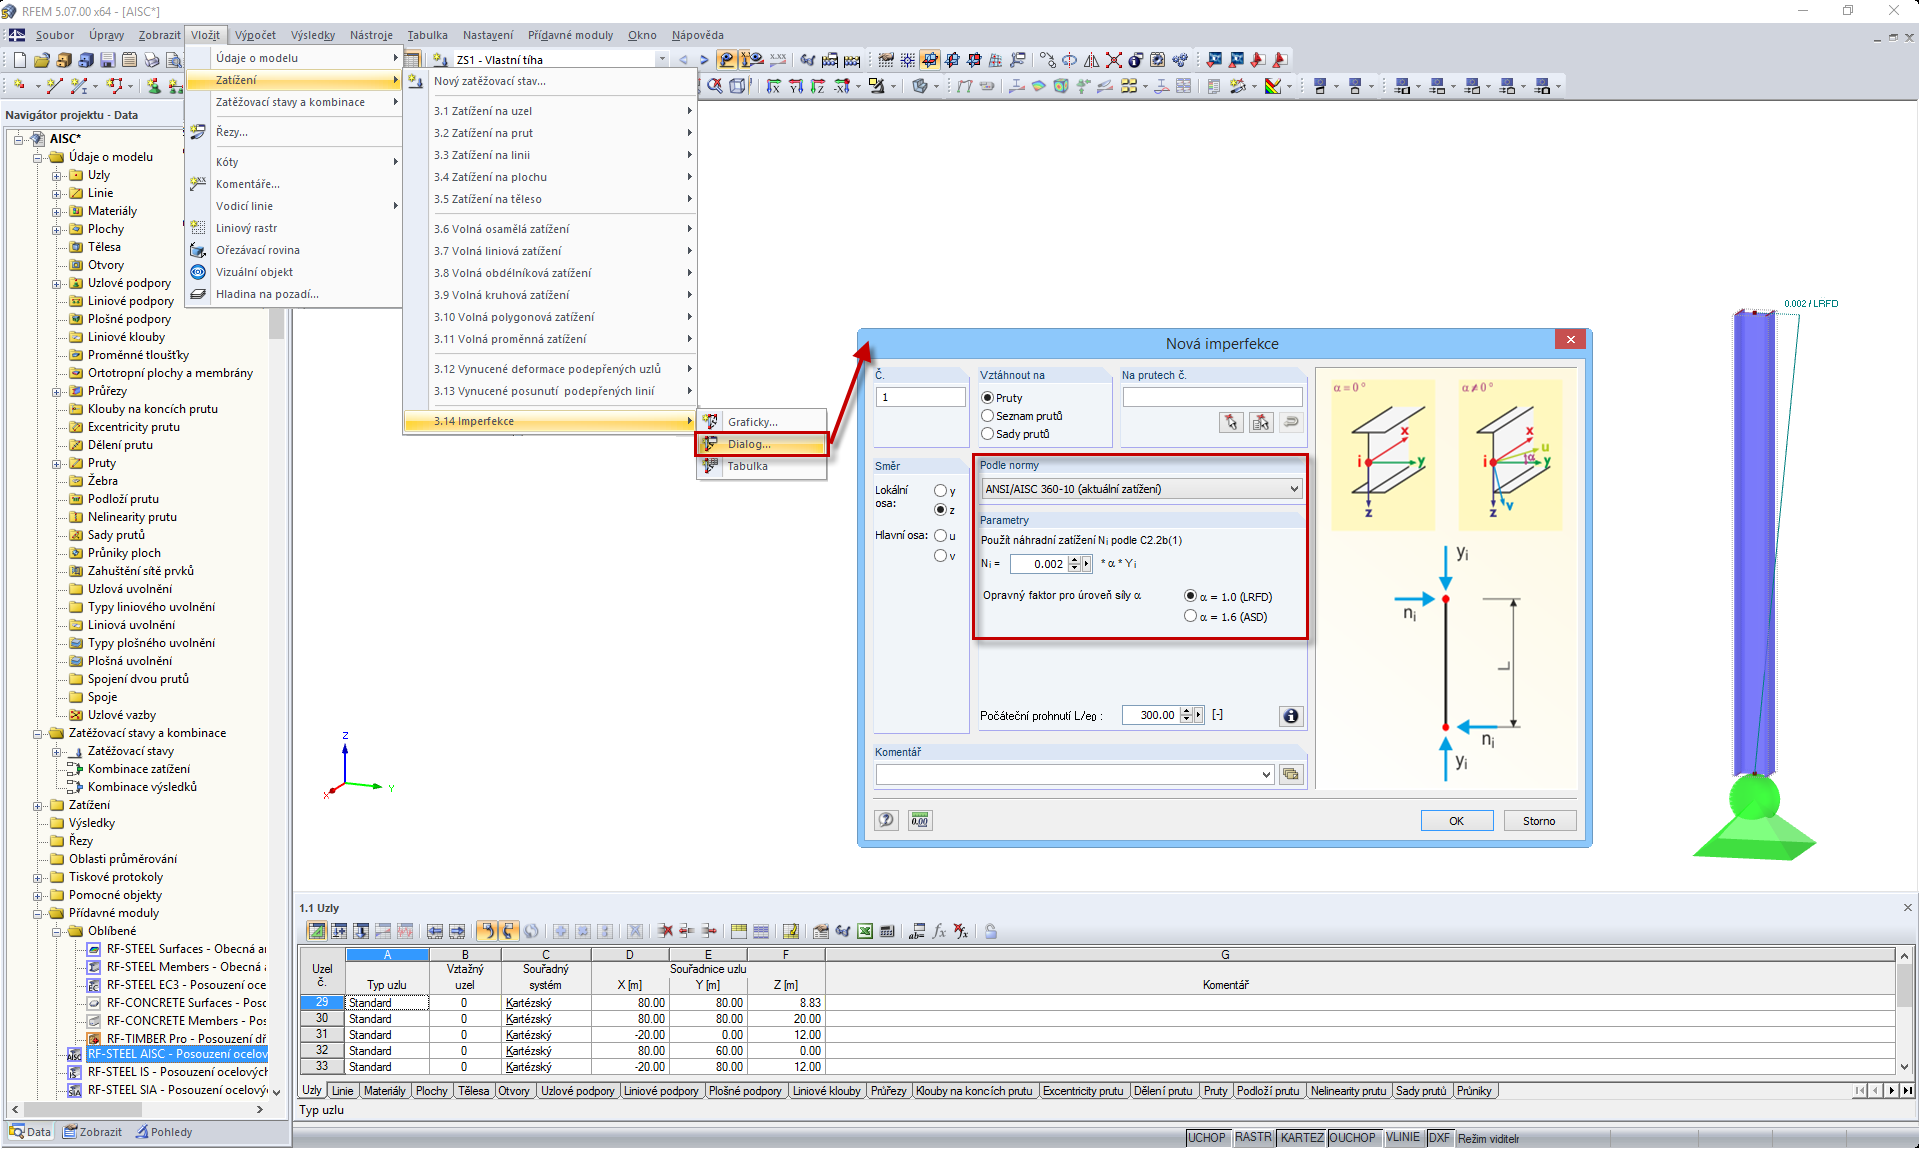This screenshot has height=1149, width=1919.
Task: Go to the previous load case arrow
Action: tap(683, 60)
